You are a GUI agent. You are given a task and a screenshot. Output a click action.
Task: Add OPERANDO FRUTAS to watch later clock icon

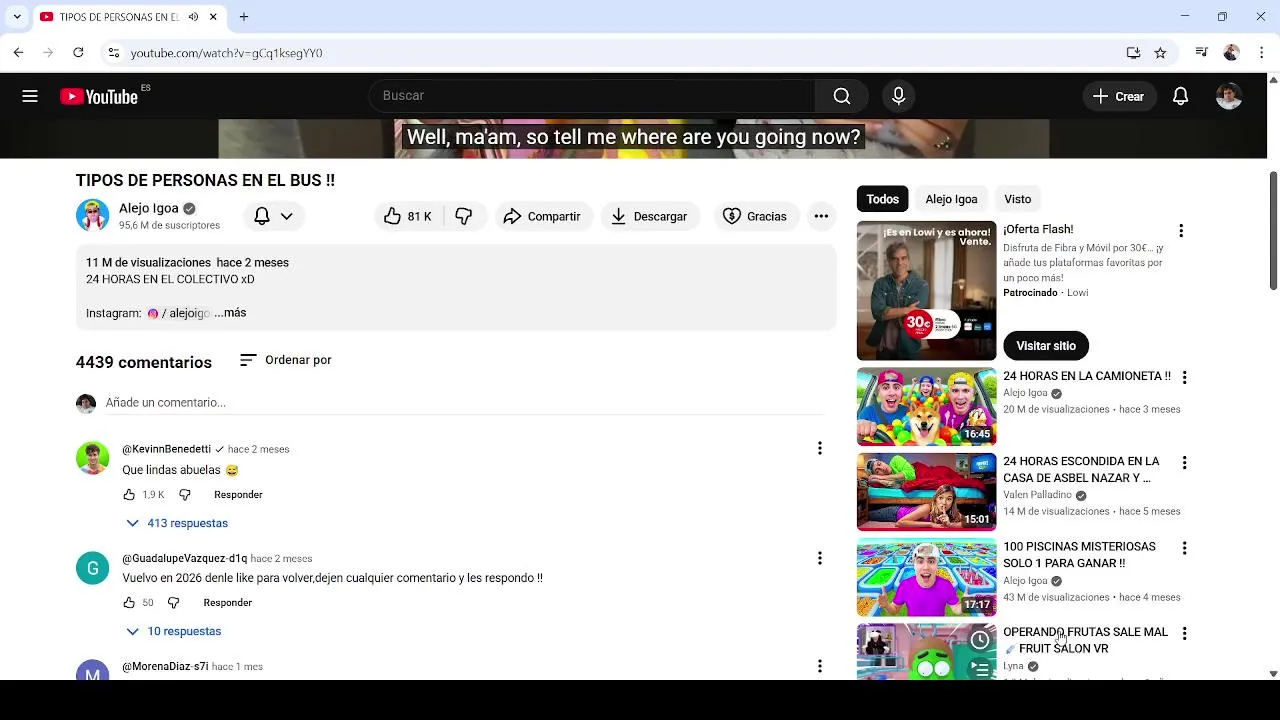[980, 640]
